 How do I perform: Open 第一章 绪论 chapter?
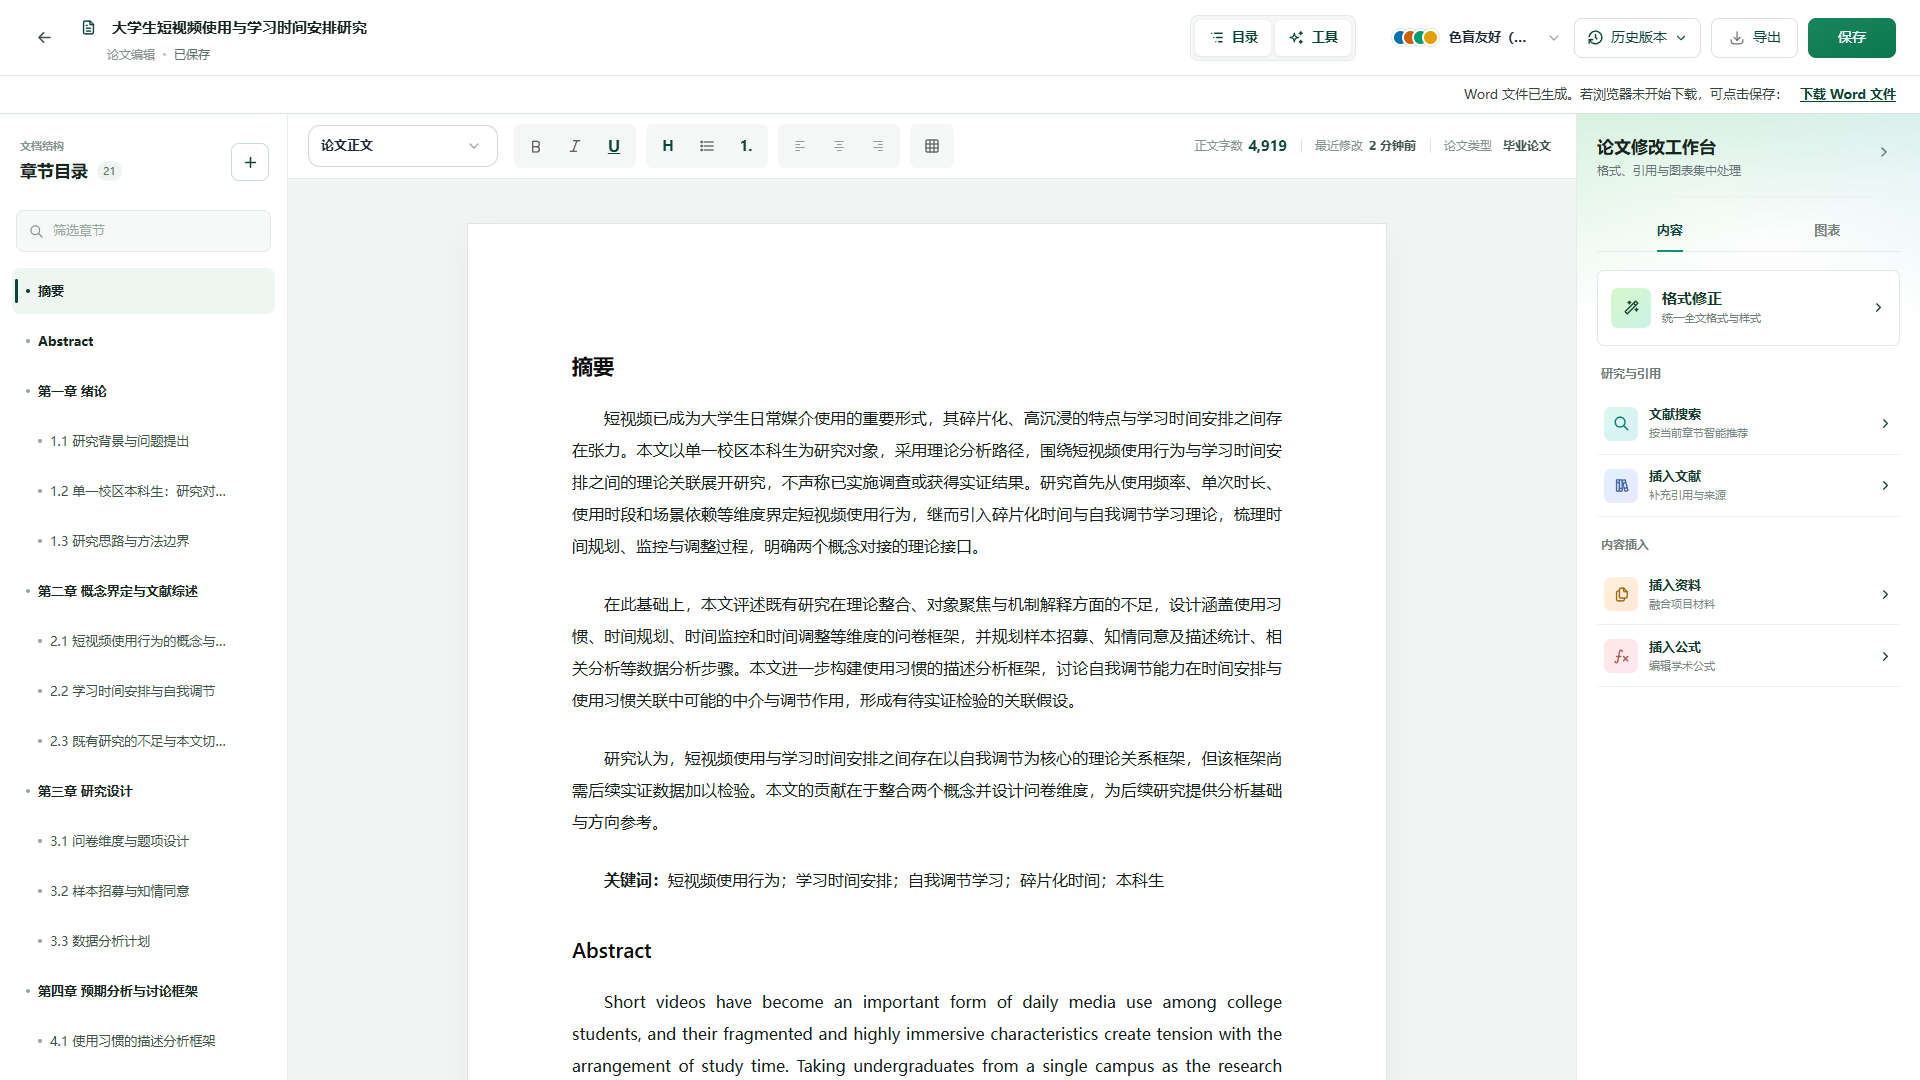click(143, 391)
